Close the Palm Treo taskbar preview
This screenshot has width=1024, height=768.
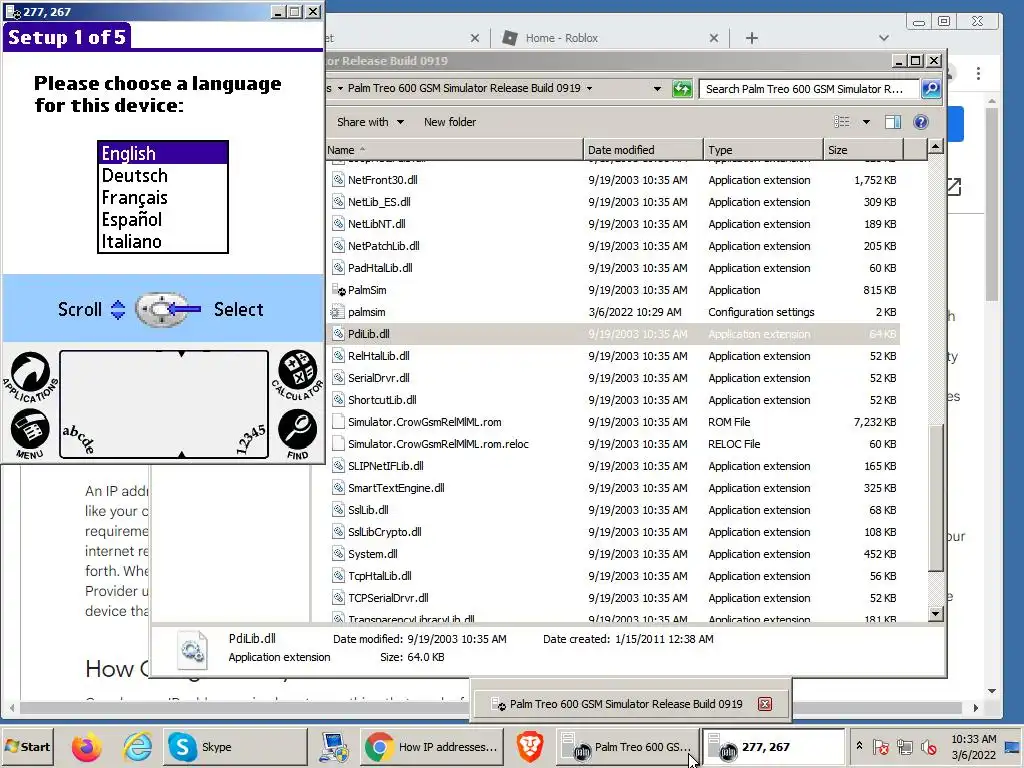tap(765, 704)
